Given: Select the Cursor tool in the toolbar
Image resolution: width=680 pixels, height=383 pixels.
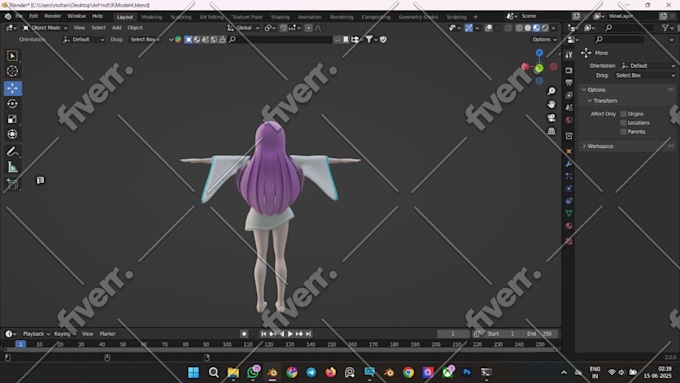Looking at the screenshot, I should [x=12, y=71].
